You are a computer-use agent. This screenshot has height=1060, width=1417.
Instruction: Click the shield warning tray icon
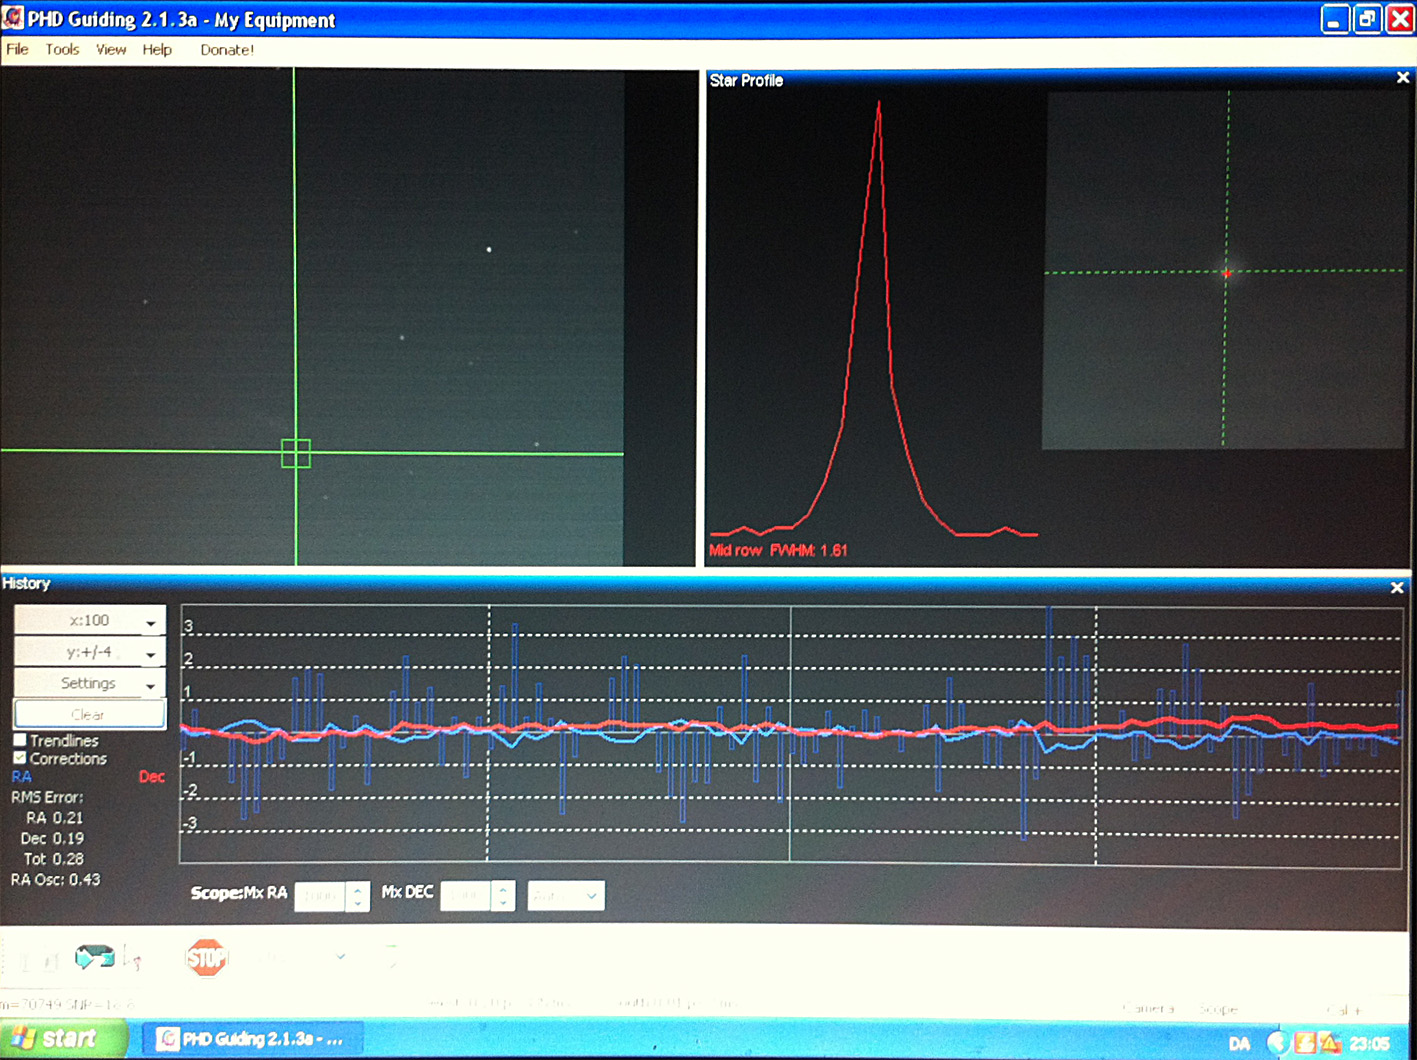pyautogui.click(x=1330, y=1043)
